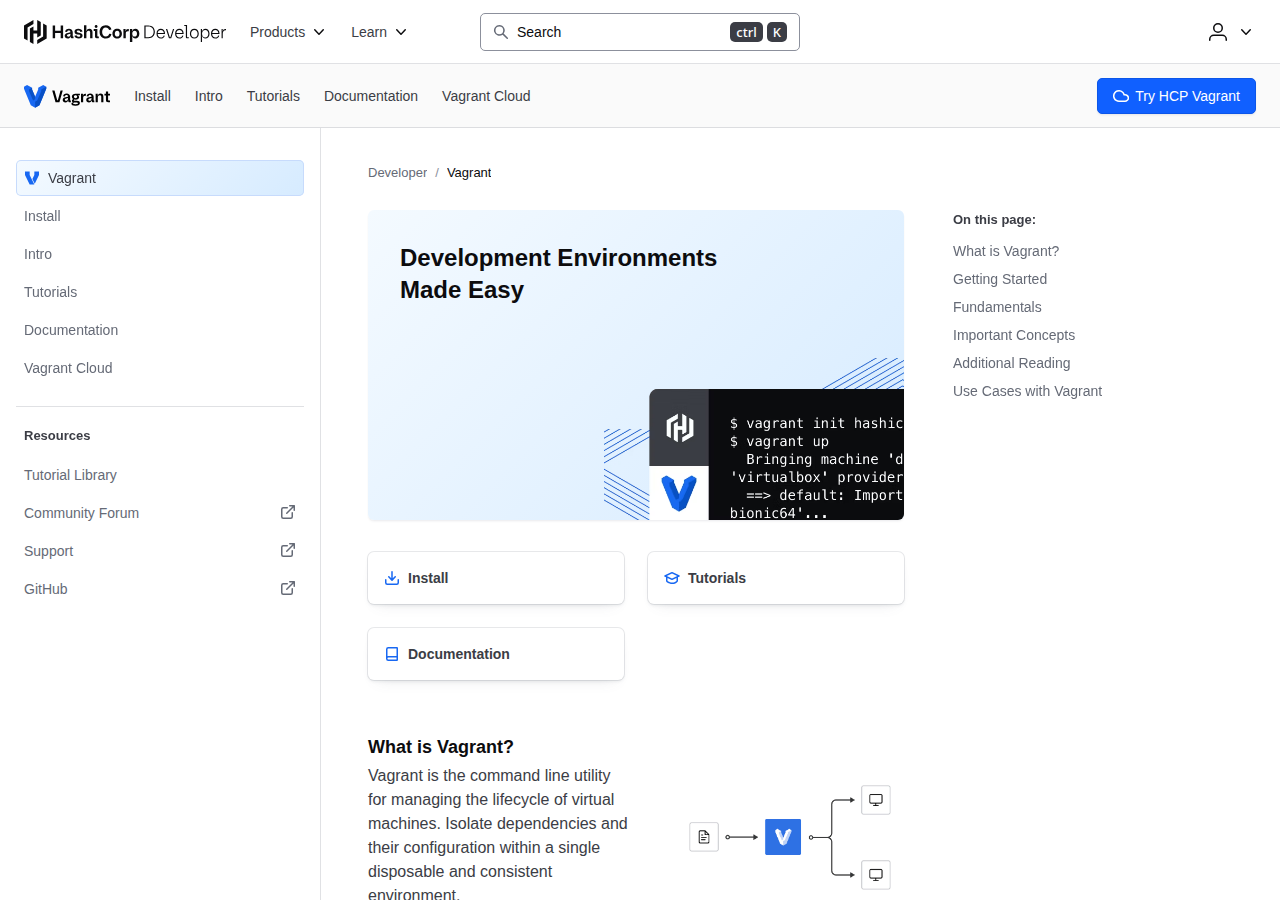Image resolution: width=1280 pixels, height=900 pixels.
Task: Expand the account menu chevron
Action: (1246, 32)
